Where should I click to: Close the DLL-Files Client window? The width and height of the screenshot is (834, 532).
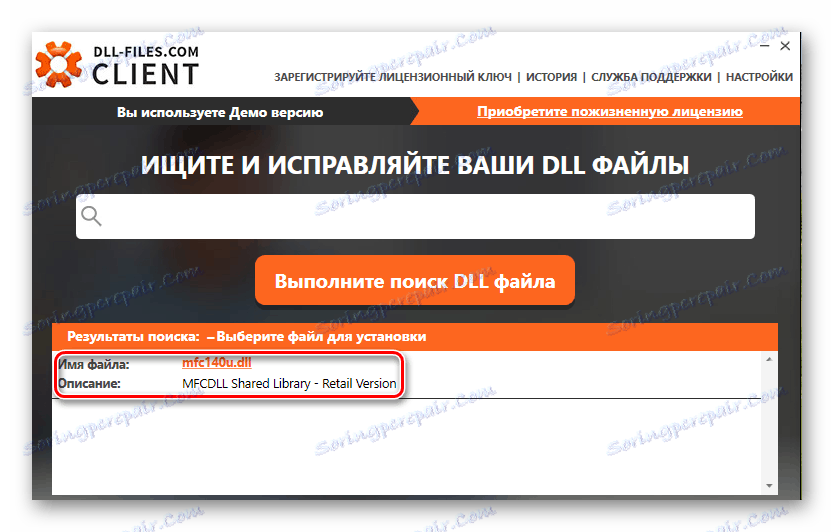click(785, 46)
